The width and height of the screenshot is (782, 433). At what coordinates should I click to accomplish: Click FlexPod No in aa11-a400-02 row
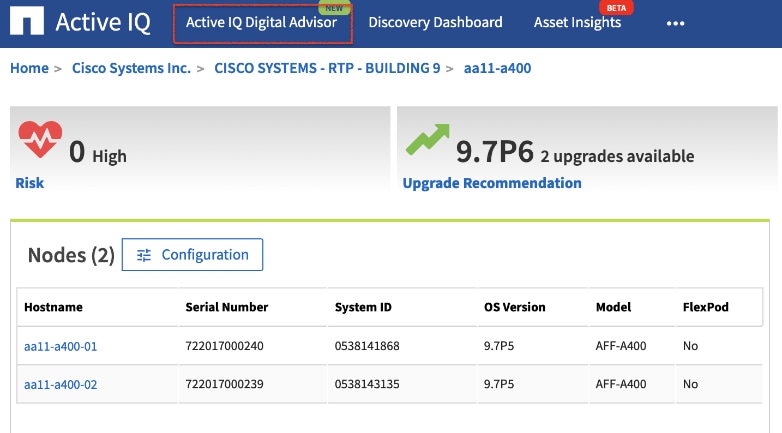coord(690,384)
